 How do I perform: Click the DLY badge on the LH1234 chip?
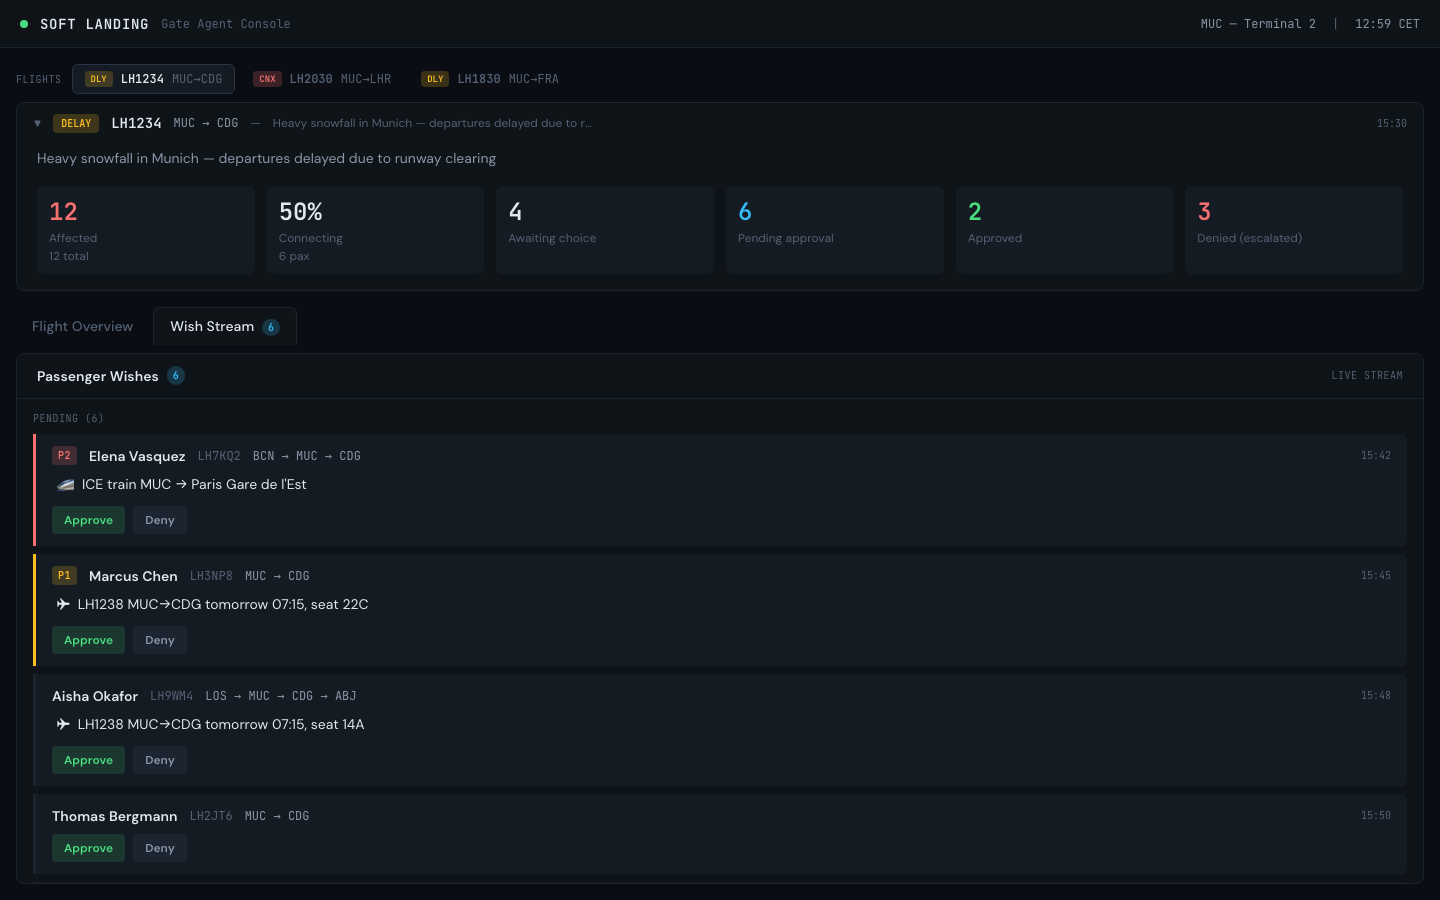[x=99, y=78]
